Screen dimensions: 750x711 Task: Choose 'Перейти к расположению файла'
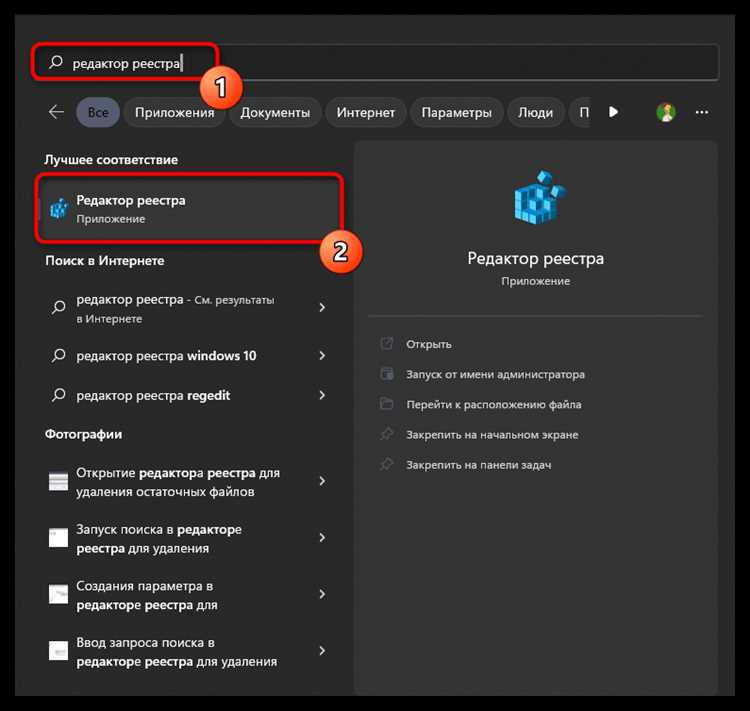click(x=494, y=404)
